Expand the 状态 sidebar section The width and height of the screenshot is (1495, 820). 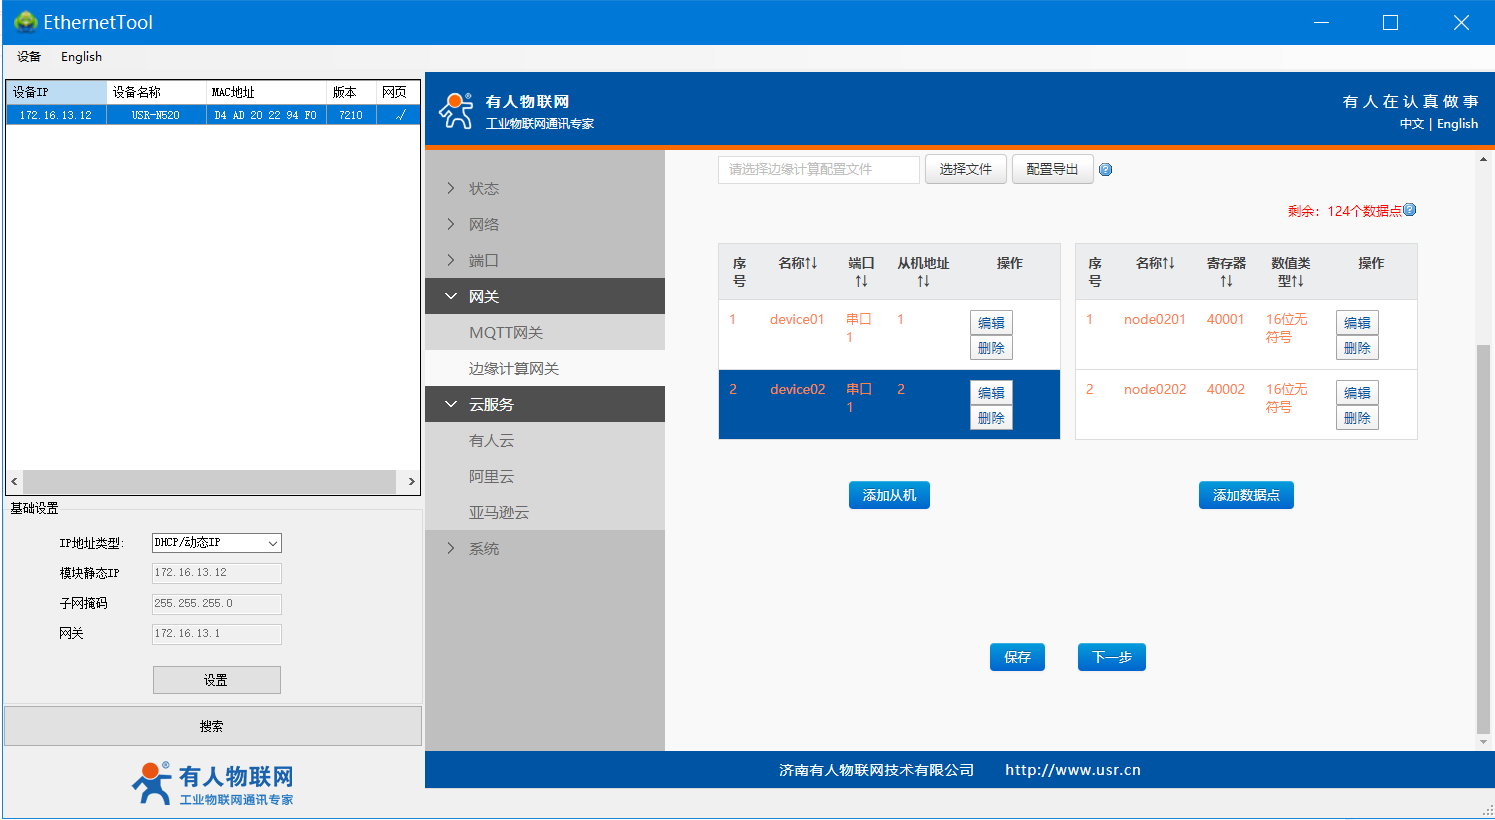484,189
